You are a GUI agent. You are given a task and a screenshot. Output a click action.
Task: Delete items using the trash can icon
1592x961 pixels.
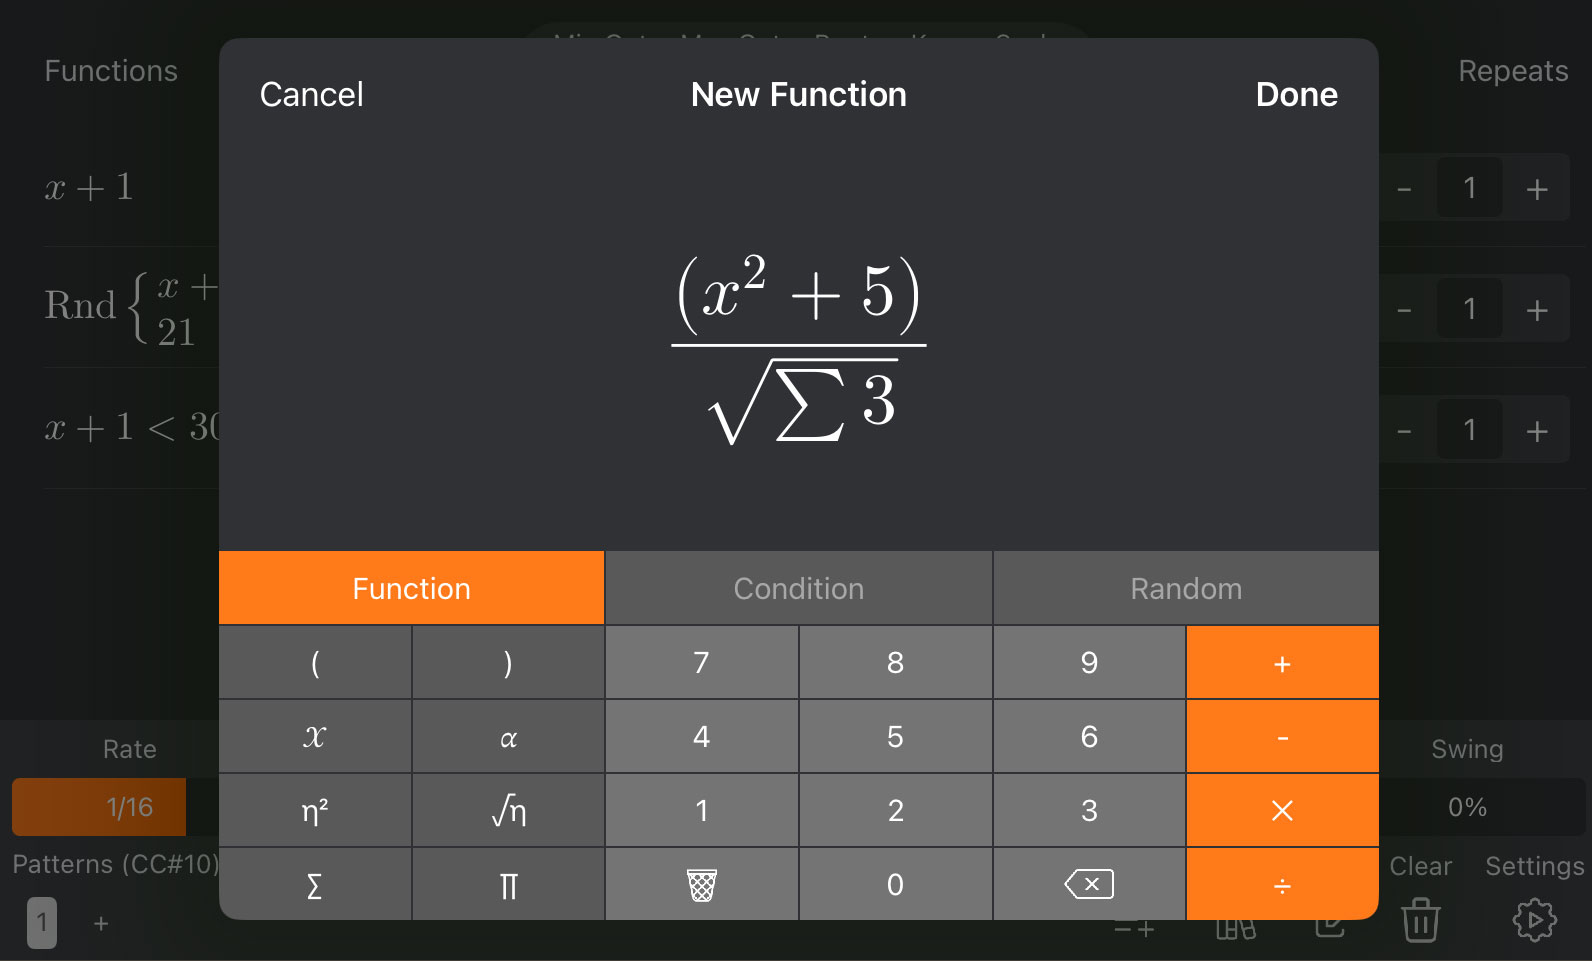tap(1419, 921)
